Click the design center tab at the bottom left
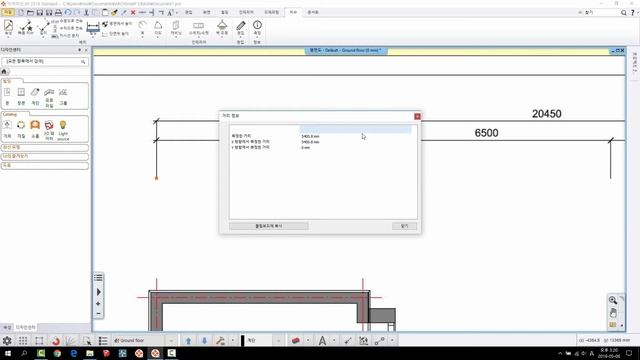 (x=25, y=327)
